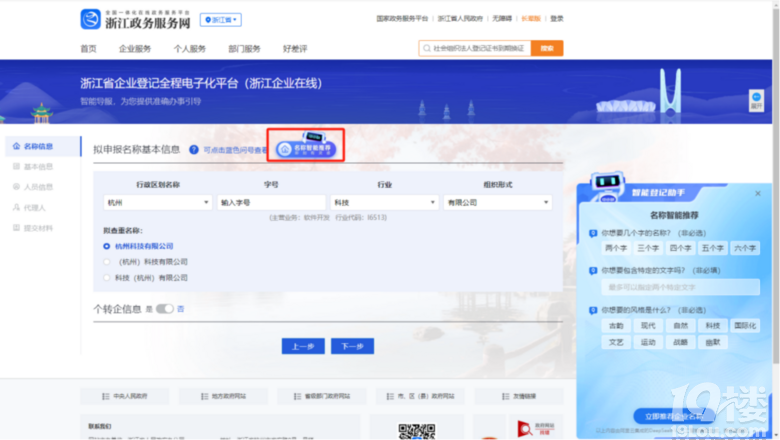This screenshot has height=440, width=780.
Task: Open the 组织形式 dropdown showing 有限公司
Action: 498,202
